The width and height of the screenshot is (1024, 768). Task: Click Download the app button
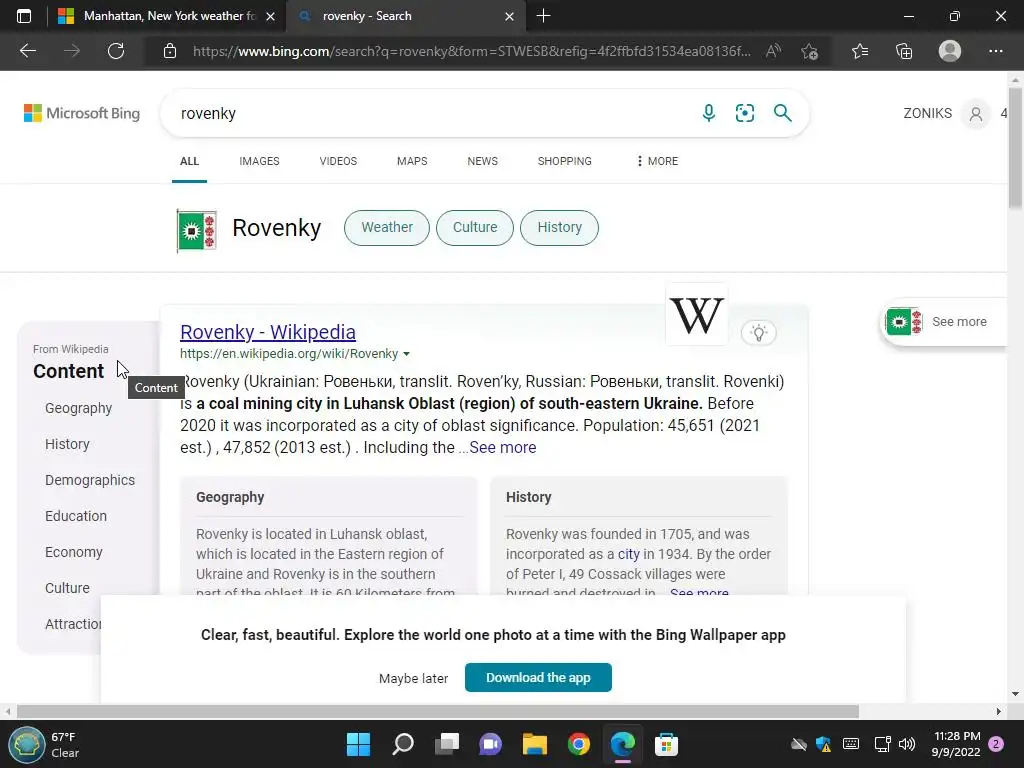(x=538, y=677)
